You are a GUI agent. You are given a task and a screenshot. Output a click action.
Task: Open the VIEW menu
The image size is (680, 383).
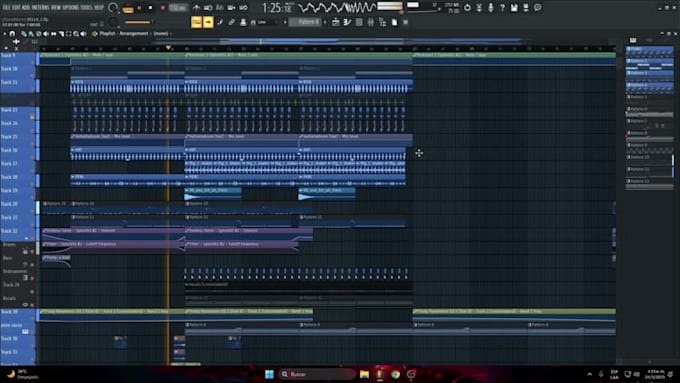(56, 7)
